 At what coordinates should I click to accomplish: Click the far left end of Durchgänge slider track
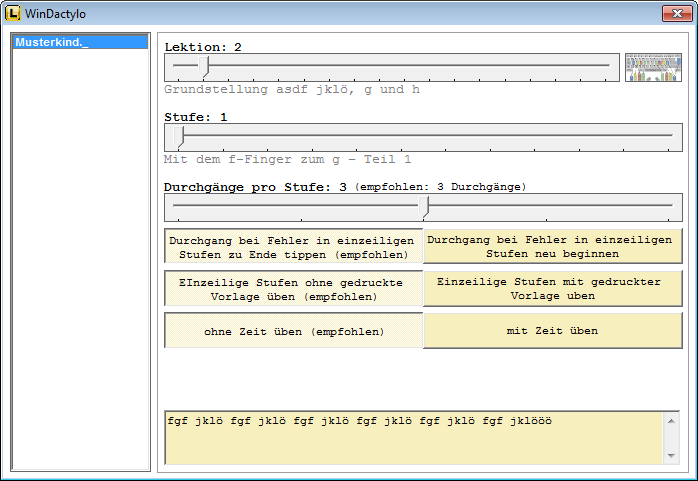tap(175, 207)
